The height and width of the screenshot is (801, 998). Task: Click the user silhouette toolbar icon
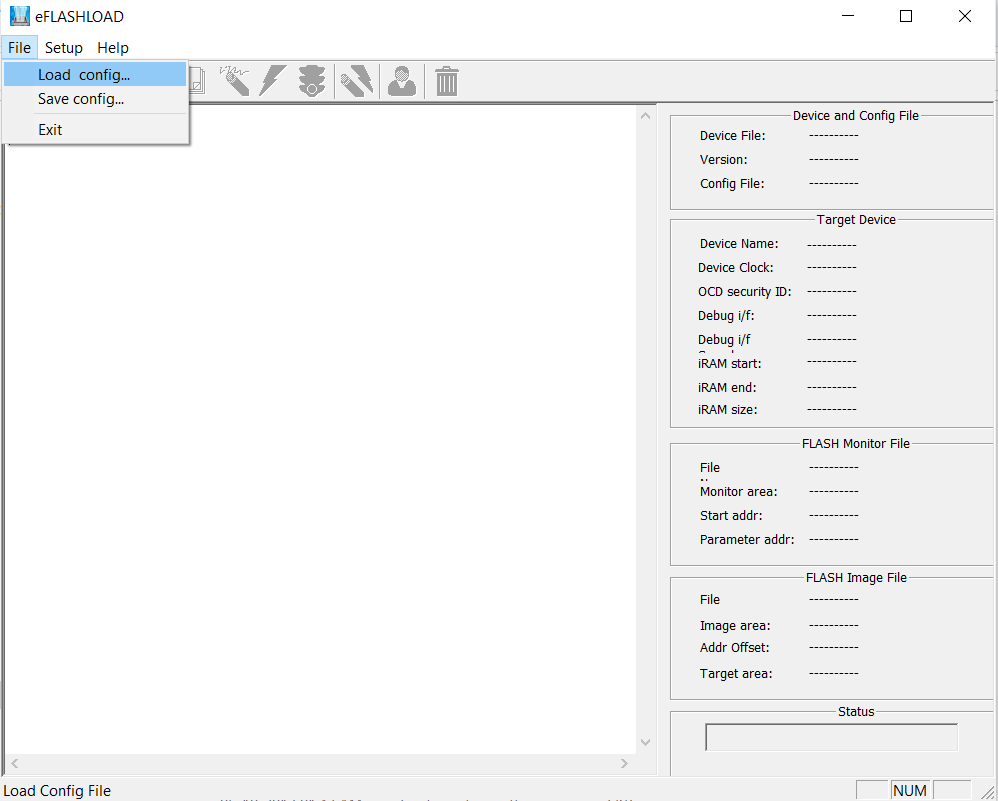(402, 81)
